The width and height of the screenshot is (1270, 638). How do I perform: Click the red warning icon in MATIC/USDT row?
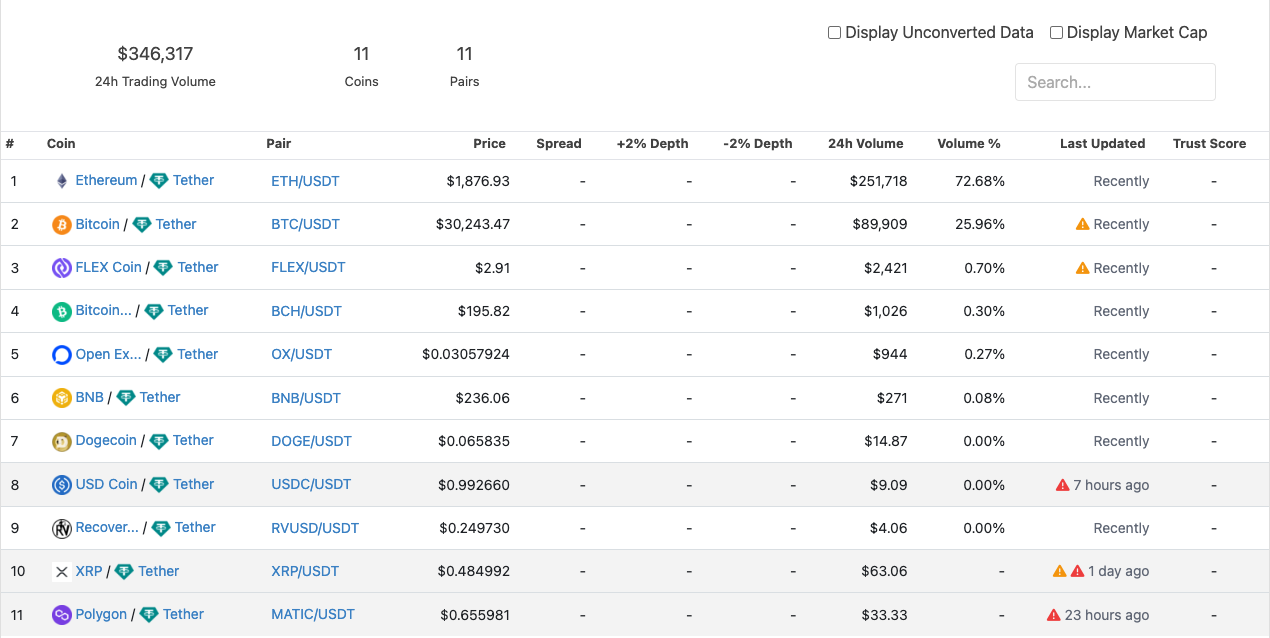(x=1054, y=615)
